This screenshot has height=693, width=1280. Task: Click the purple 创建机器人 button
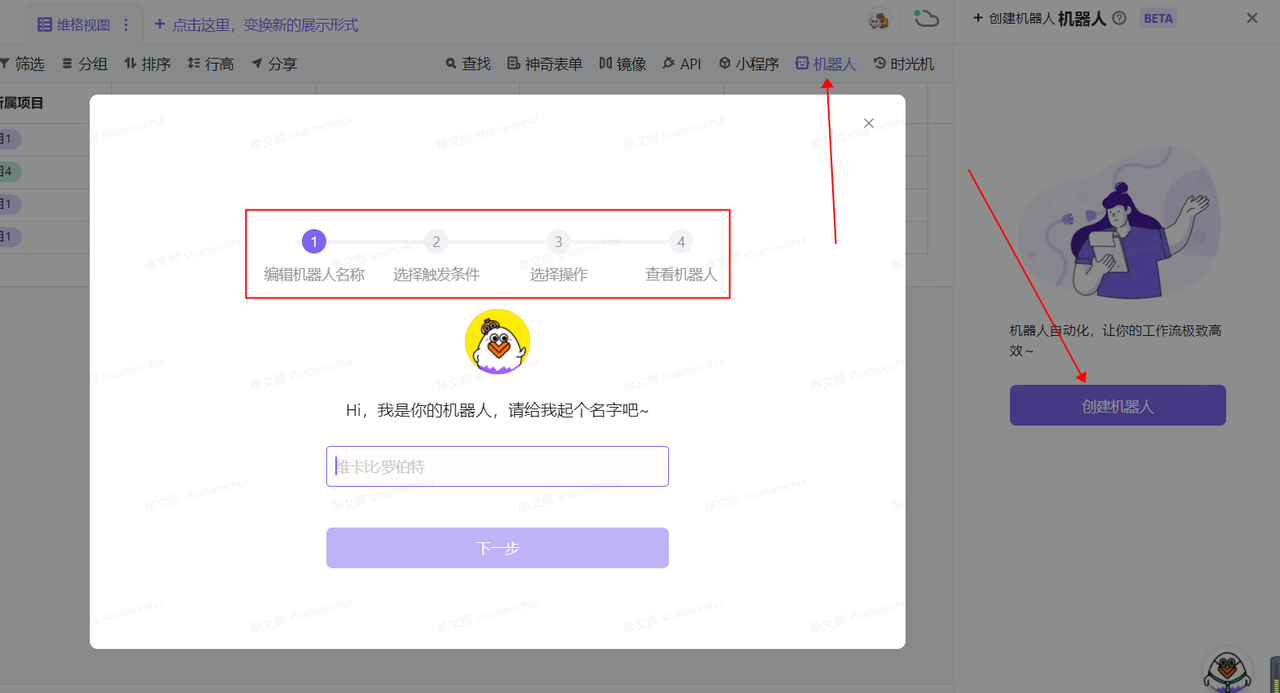pos(1117,406)
